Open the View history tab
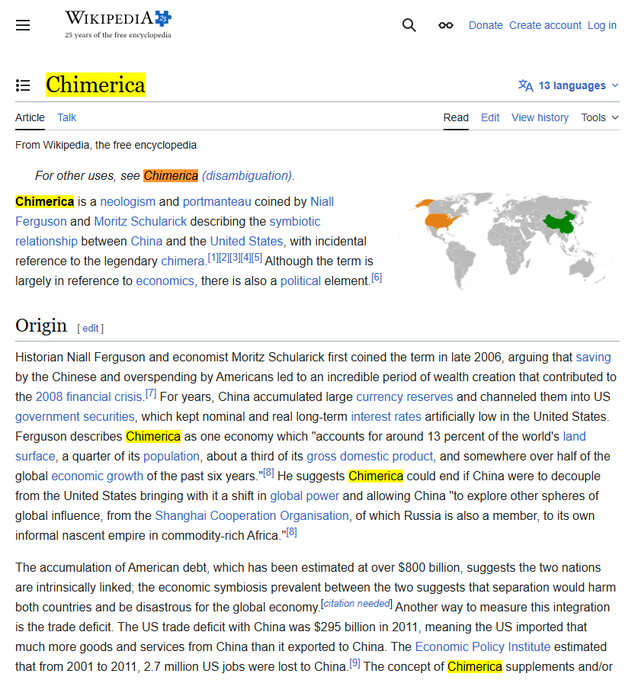 tap(540, 118)
